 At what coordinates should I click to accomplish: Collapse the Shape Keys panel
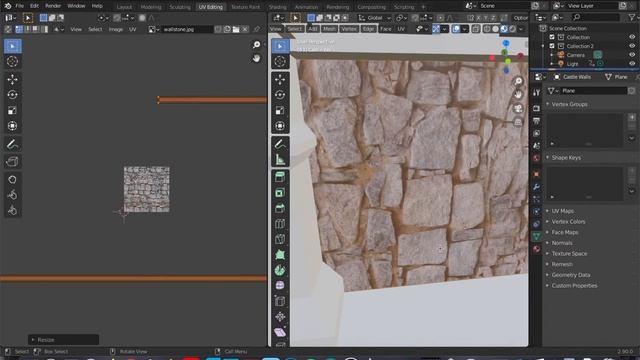point(566,158)
